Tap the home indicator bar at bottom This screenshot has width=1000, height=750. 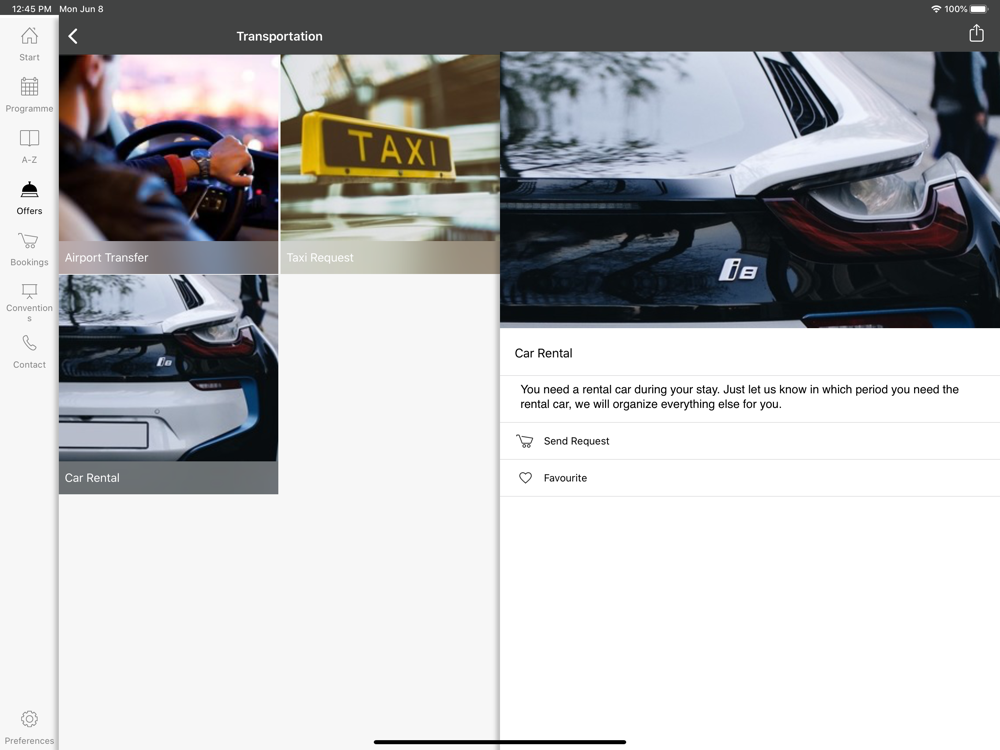pyautogui.click(x=500, y=742)
